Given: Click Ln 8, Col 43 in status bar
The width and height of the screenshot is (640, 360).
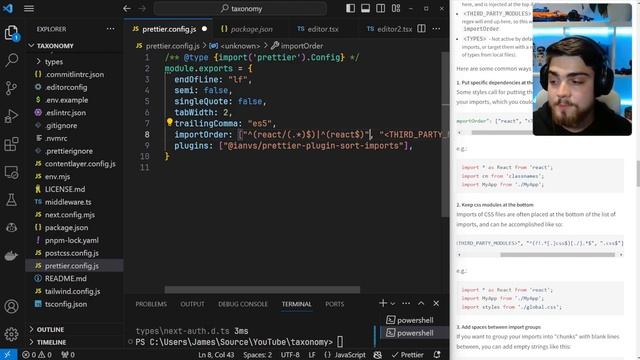Looking at the screenshot, I should 216,355.
